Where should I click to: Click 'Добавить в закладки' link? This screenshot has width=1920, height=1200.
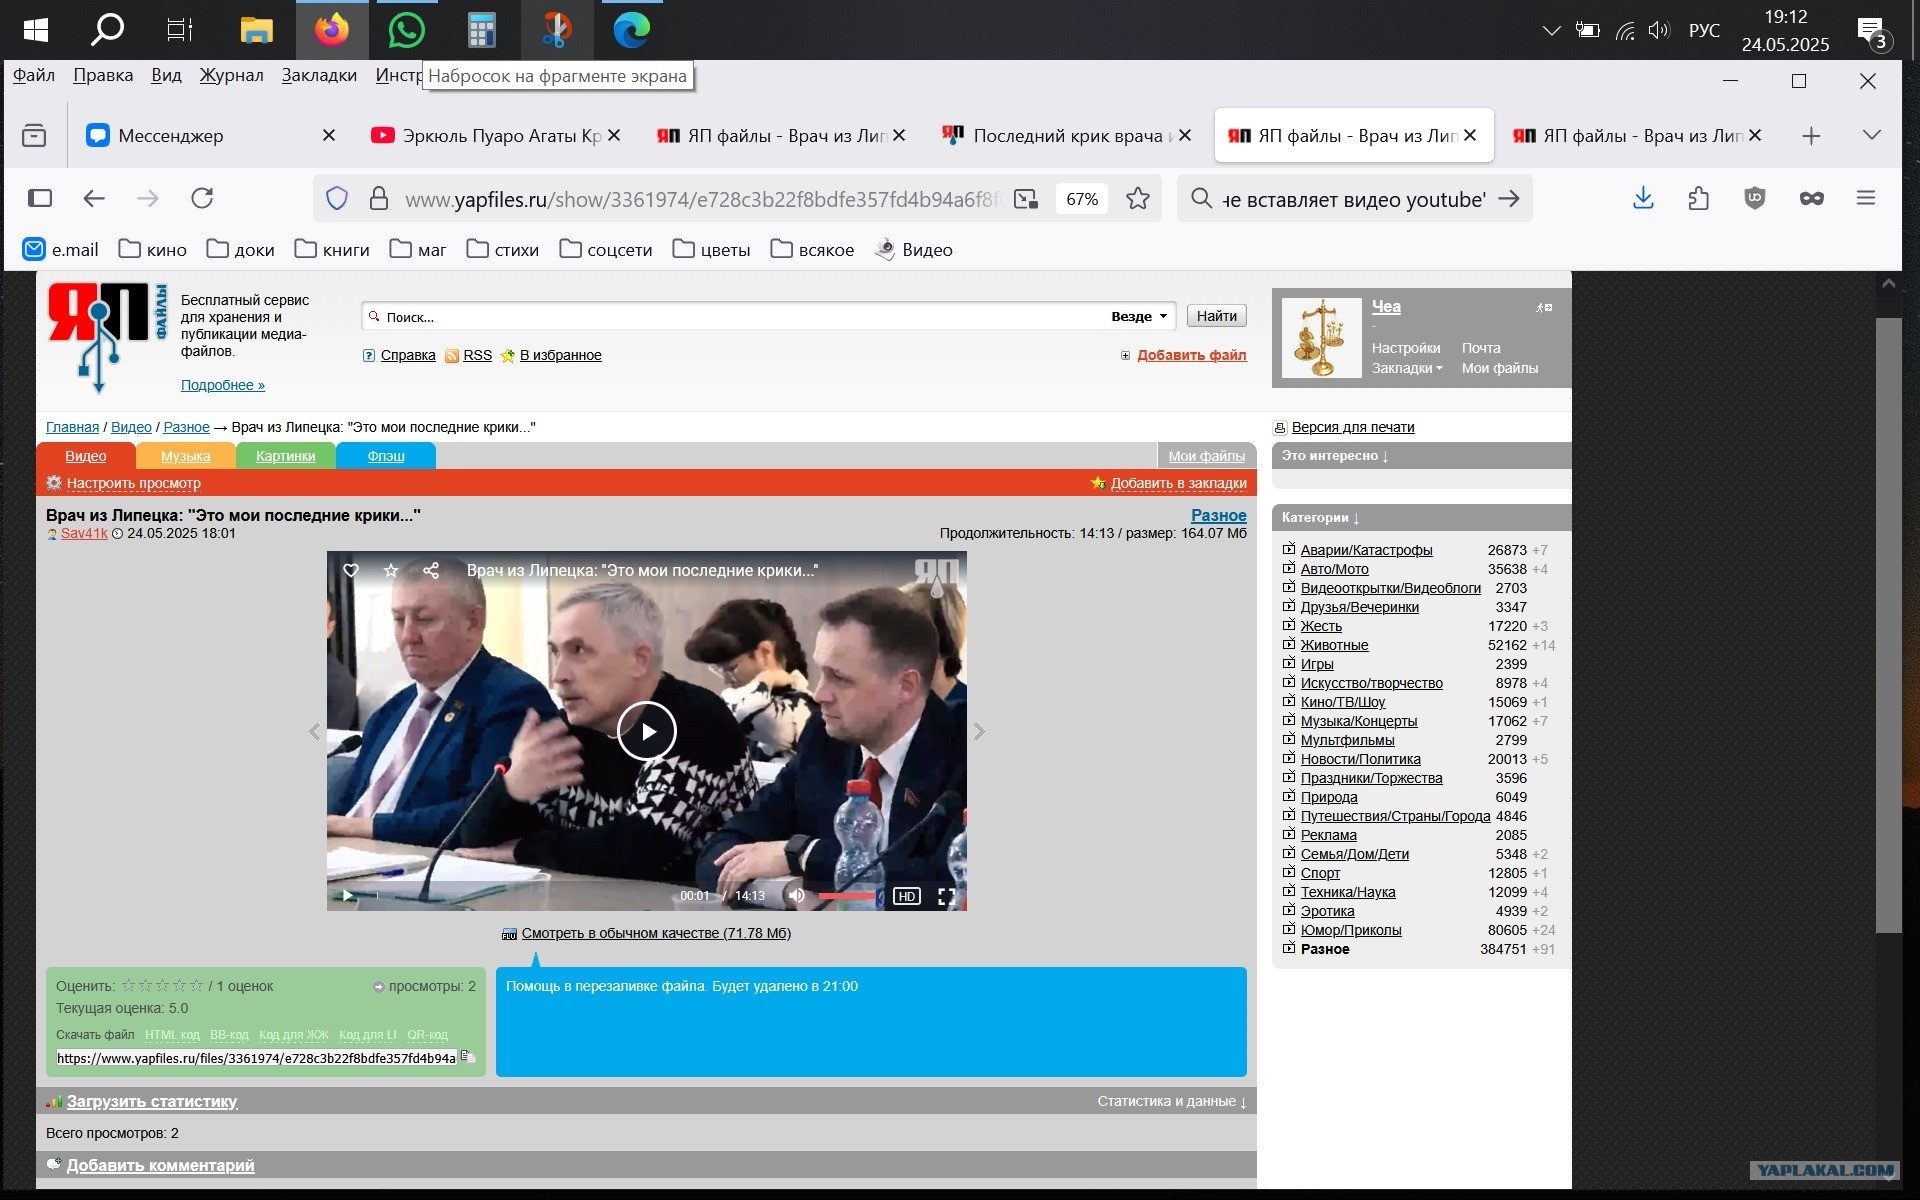coord(1178,483)
